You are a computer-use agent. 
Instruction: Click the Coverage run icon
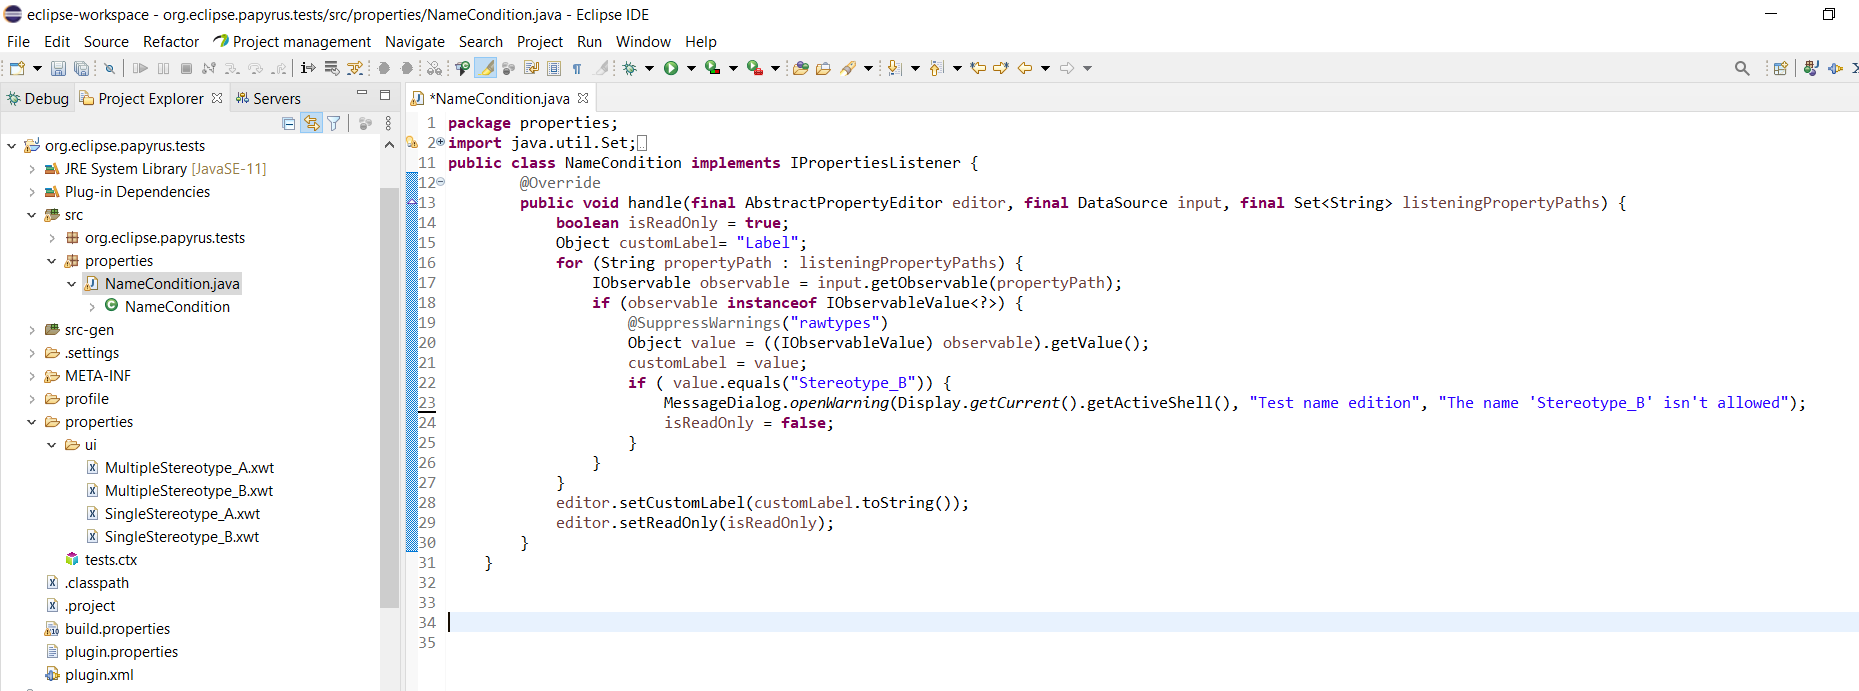pyautogui.click(x=712, y=68)
